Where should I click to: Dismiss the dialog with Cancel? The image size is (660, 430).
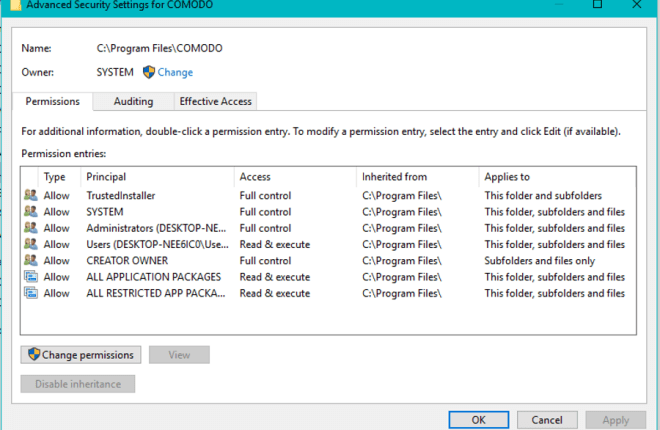(x=547, y=420)
